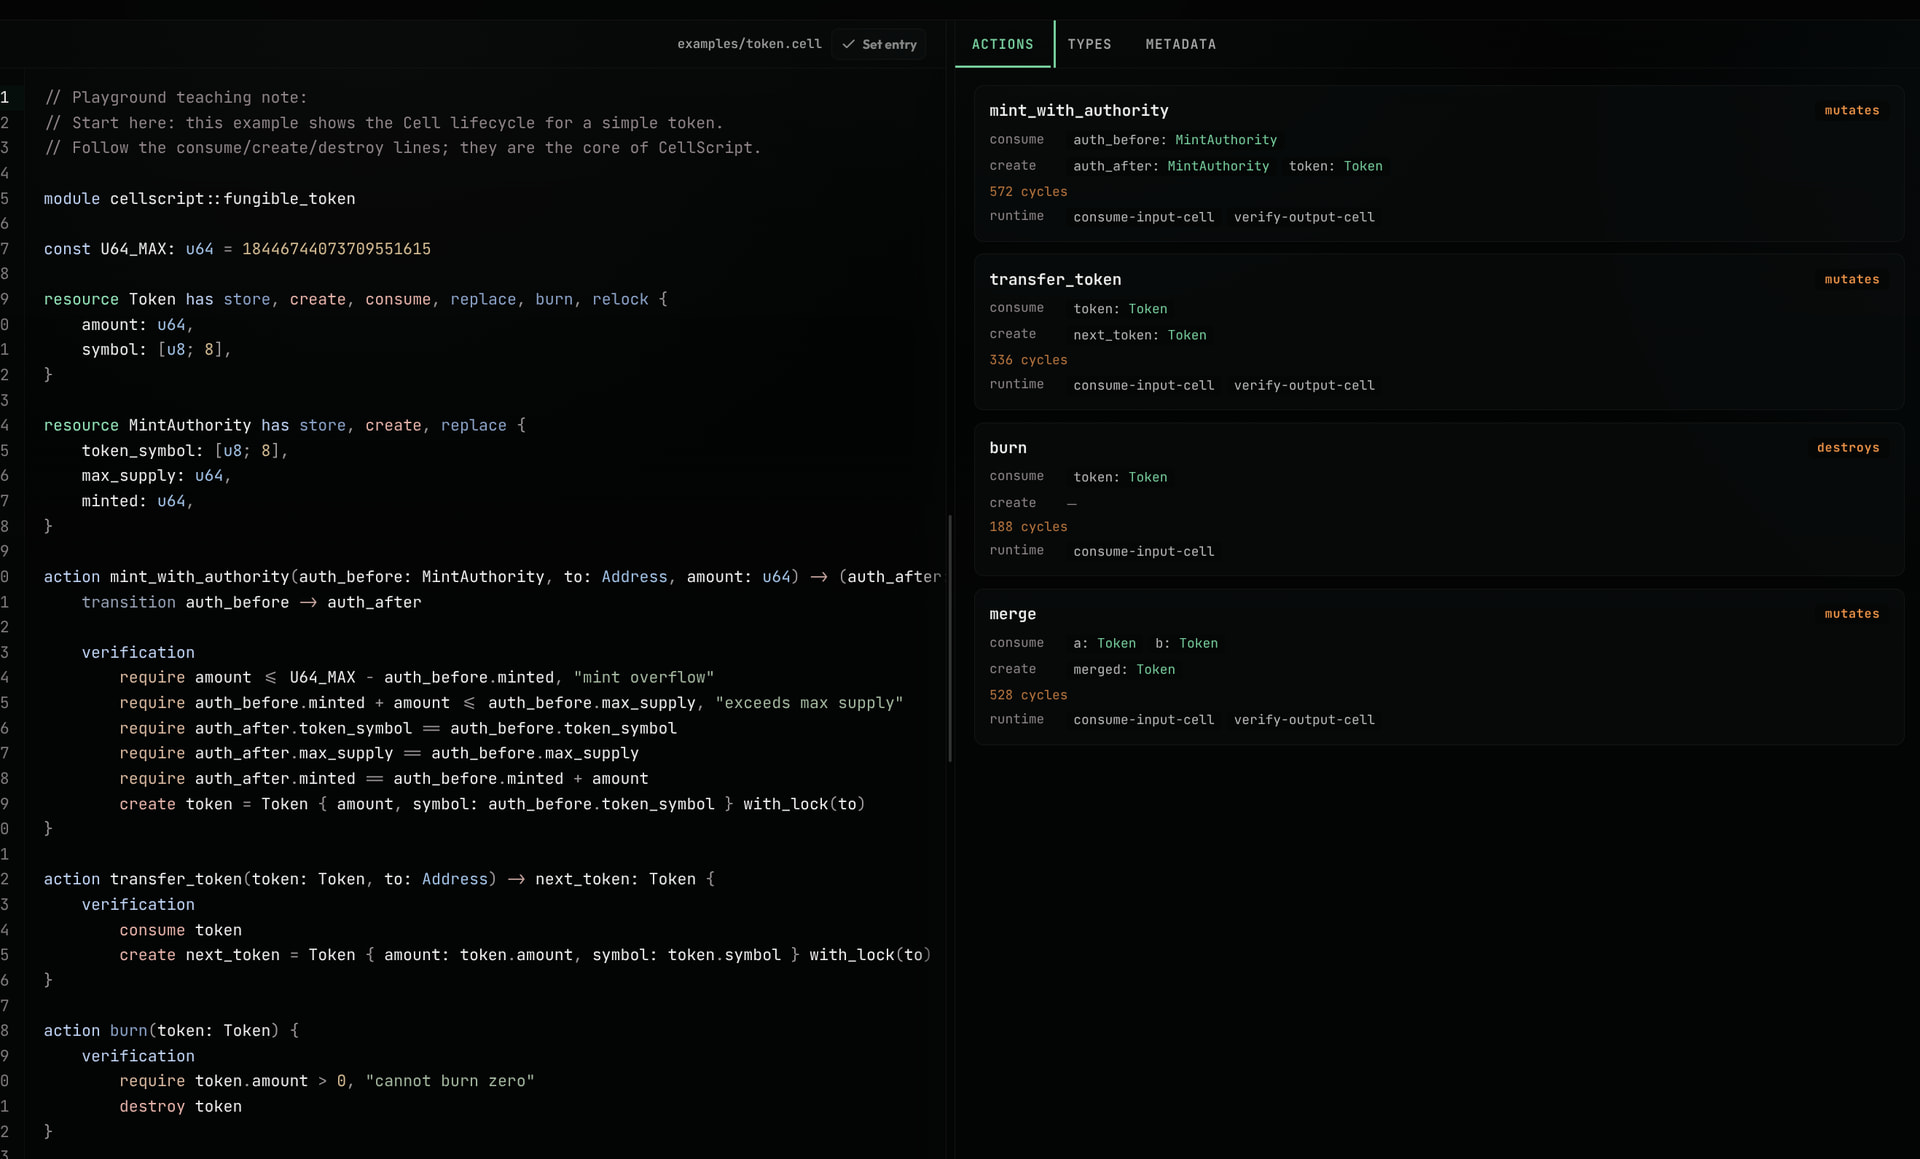Click the Playground teaching note comment line

point(176,97)
